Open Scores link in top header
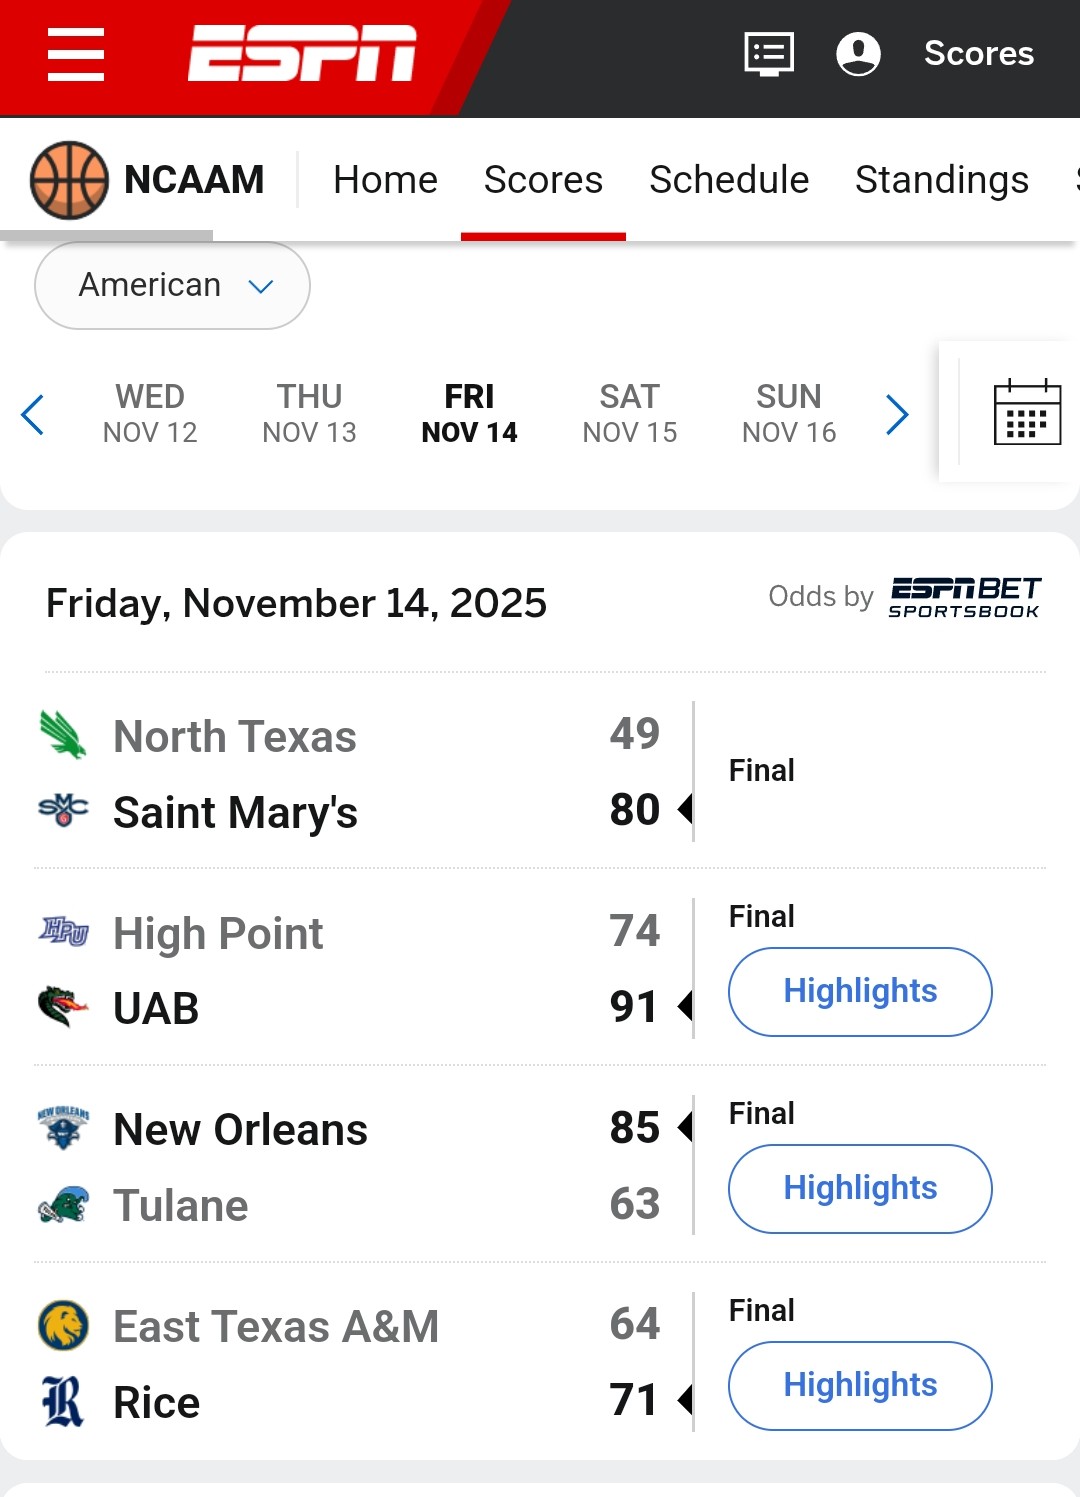 [978, 54]
